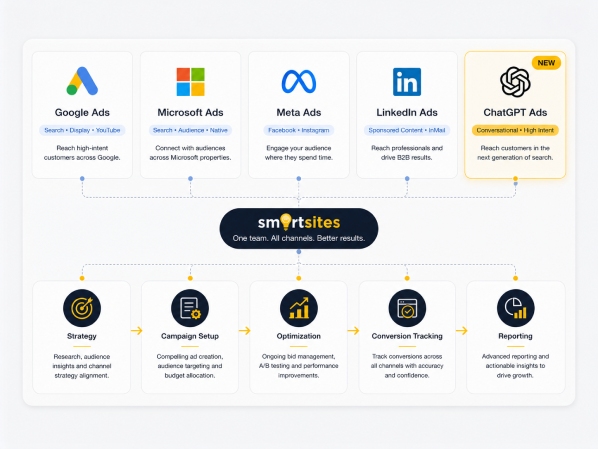This screenshot has height=449, width=598.
Task: Select the LinkedIn Ads heading
Action: 407,113
